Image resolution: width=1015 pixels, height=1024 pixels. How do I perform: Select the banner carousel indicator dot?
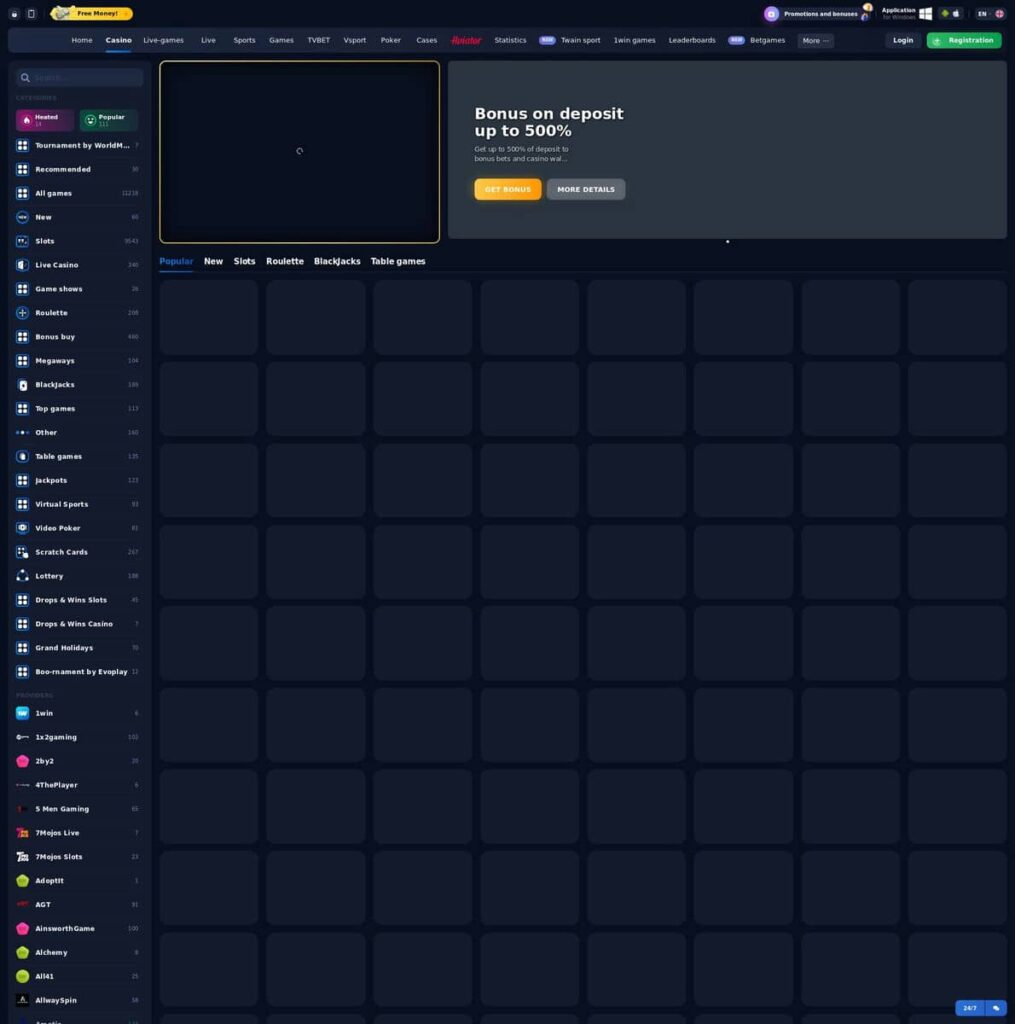[x=728, y=242]
